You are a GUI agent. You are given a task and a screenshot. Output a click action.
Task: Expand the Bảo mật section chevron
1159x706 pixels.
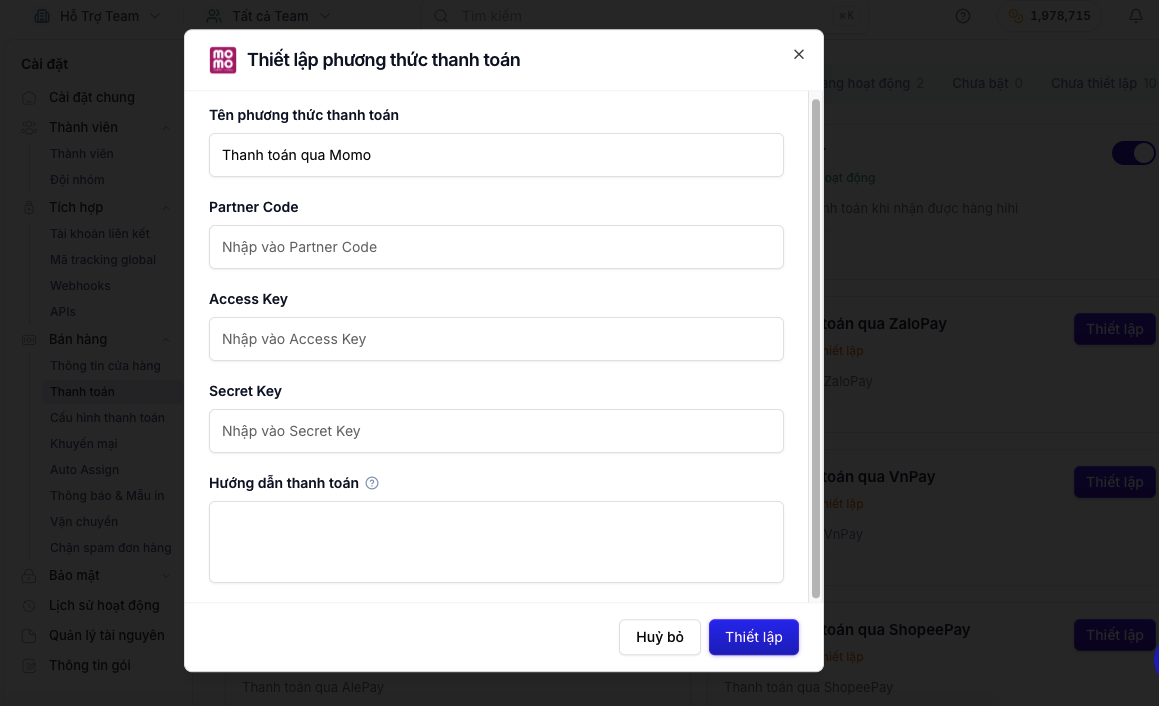[166, 576]
